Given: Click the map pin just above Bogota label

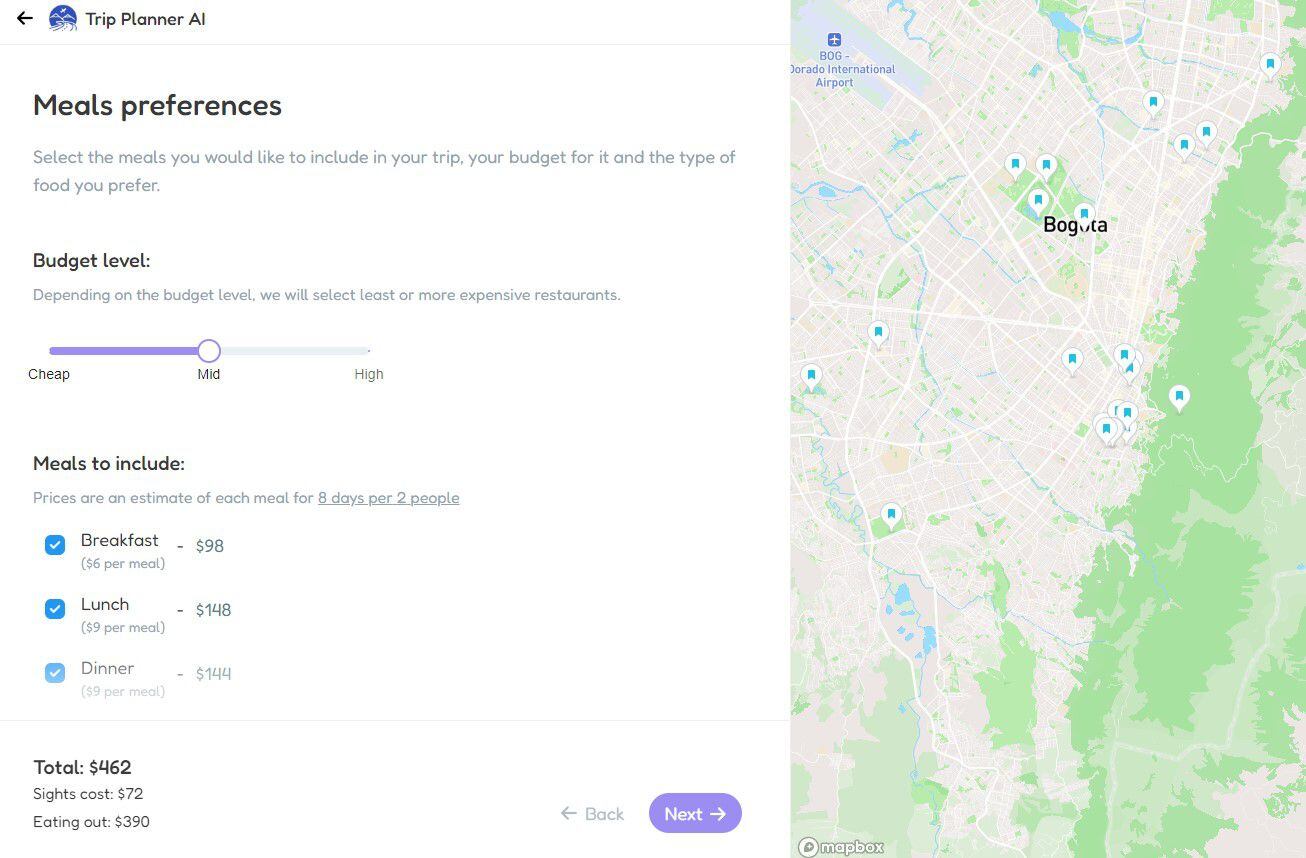Looking at the screenshot, I should 1084,213.
